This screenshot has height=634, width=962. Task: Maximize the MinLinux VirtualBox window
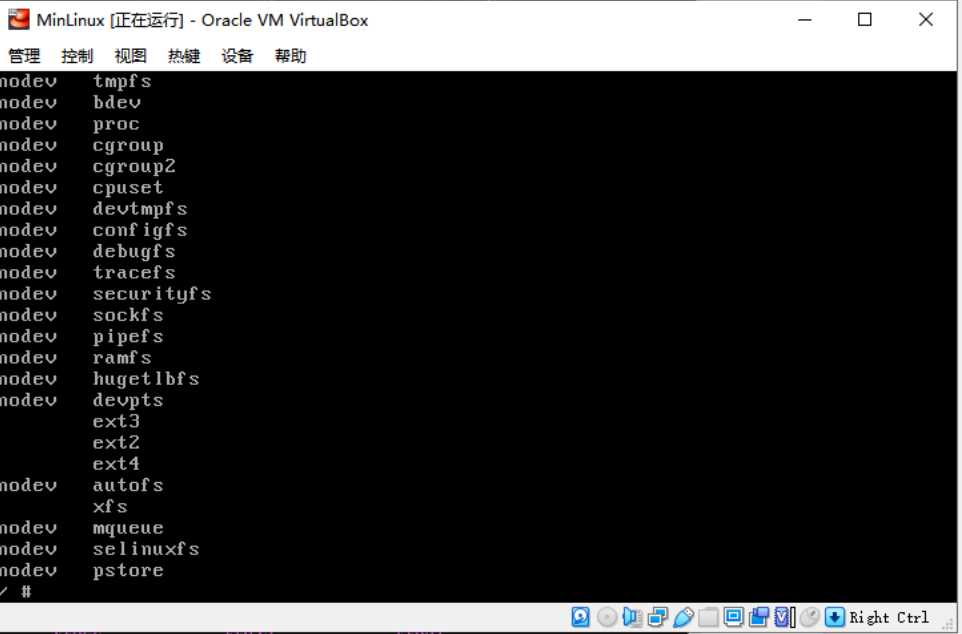pyautogui.click(x=864, y=20)
